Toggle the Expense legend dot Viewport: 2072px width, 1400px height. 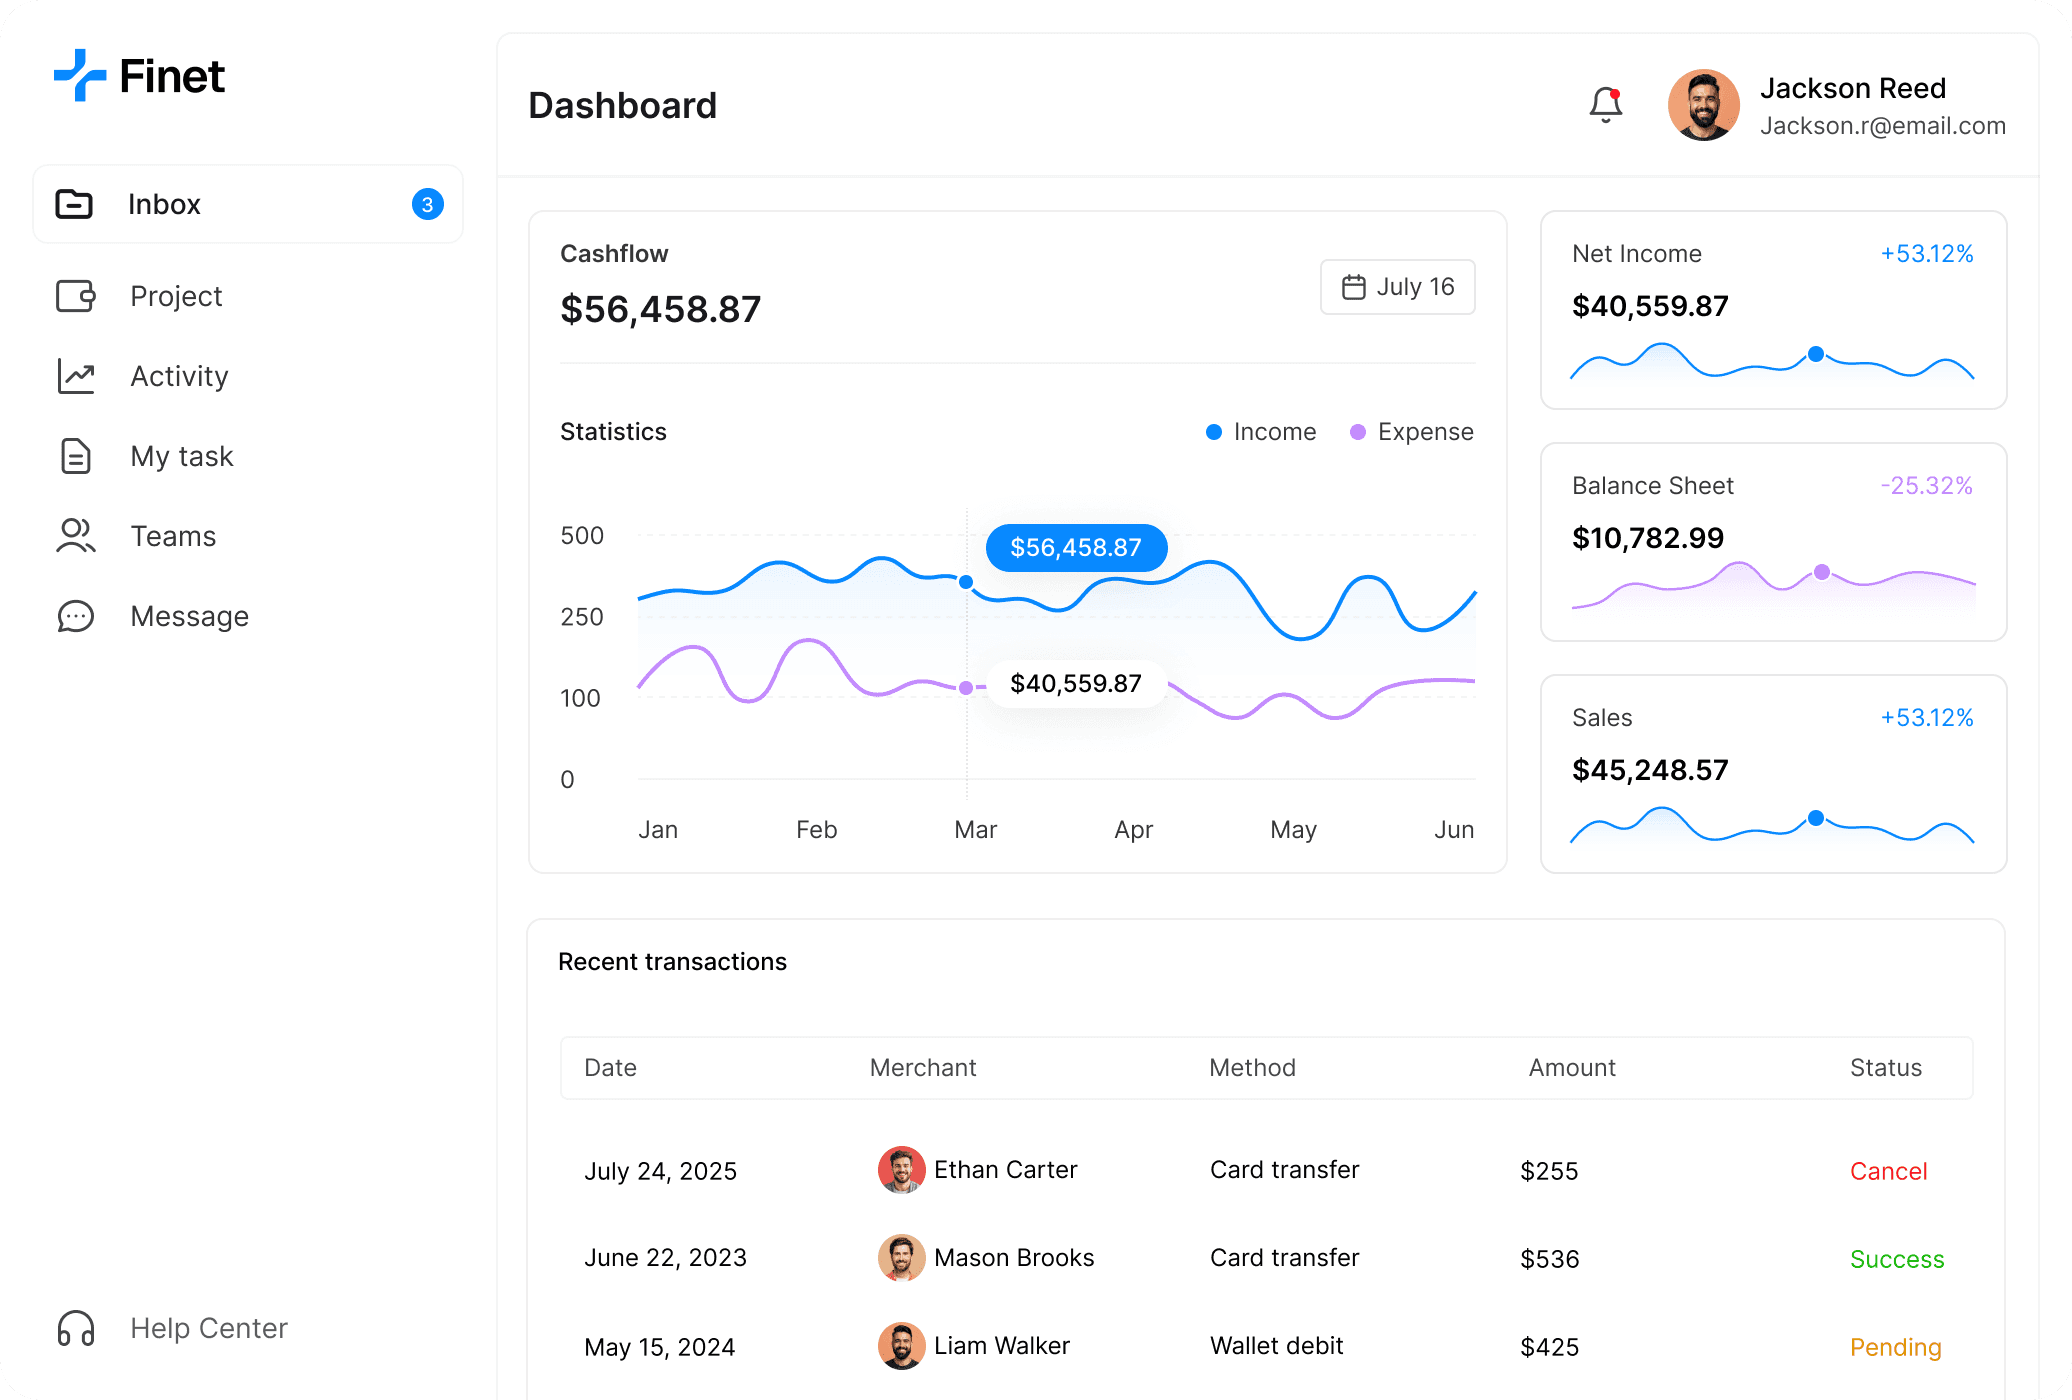click(x=1357, y=431)
